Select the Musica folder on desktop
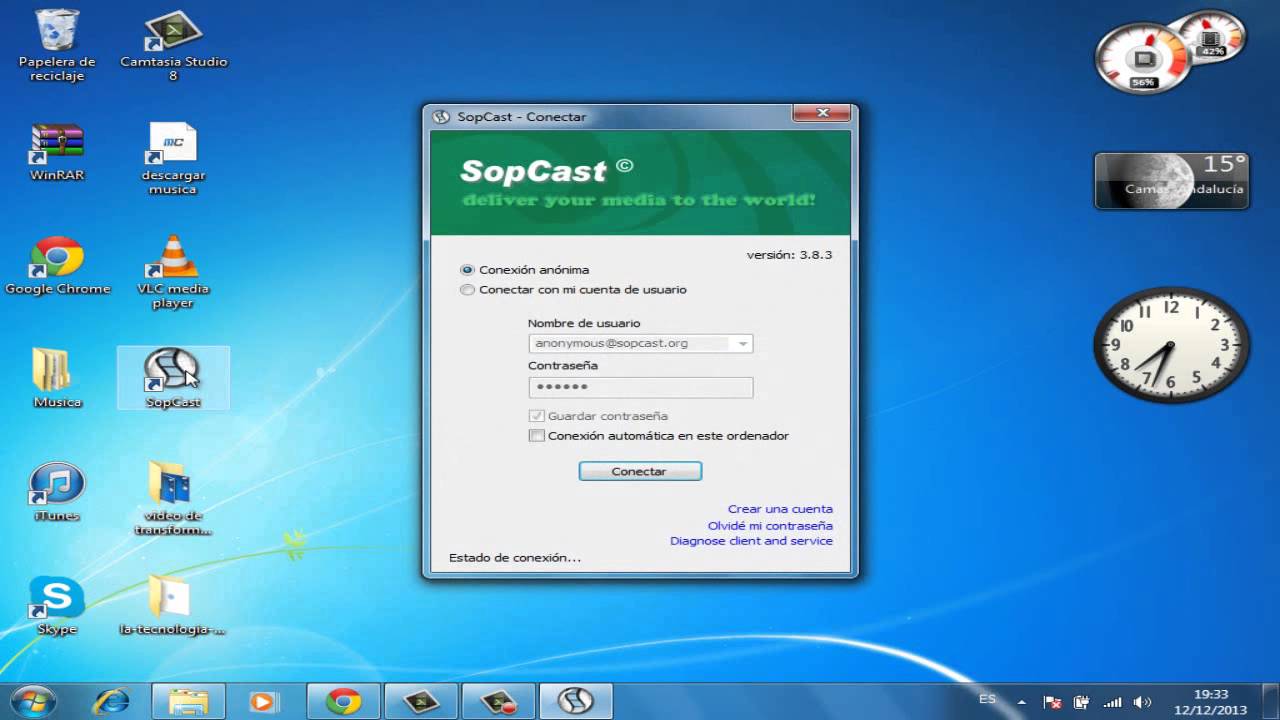This screenshot has height=720, width=1280. tap(57, 379)
